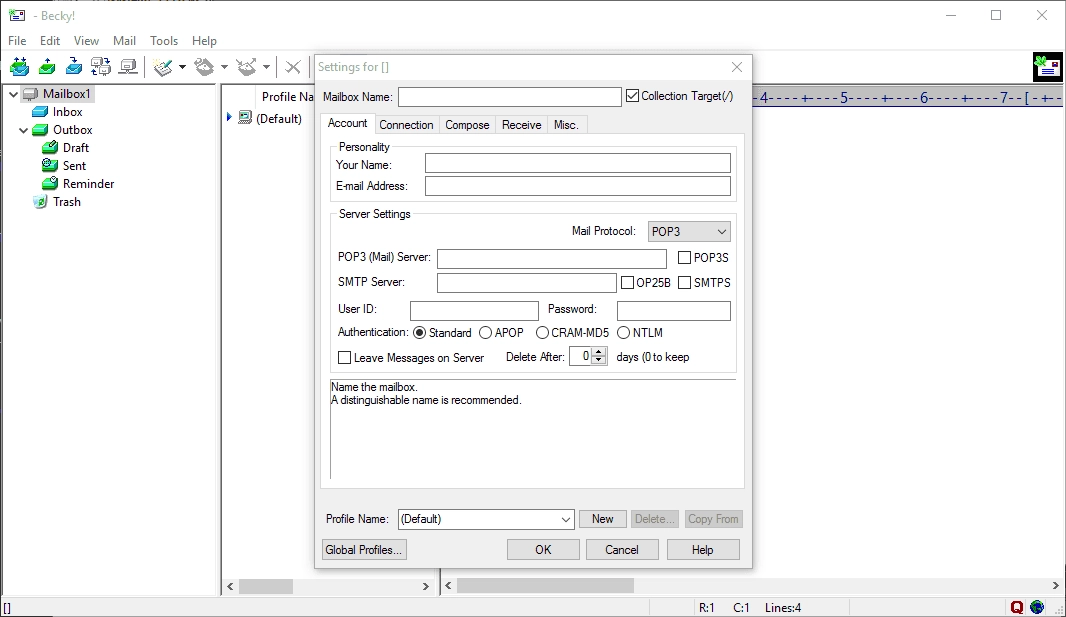Viewport: 1066px width, 617px height.
Task: Click the greyed-out Delete X toolbar icon
Action: tap(293, 67)
